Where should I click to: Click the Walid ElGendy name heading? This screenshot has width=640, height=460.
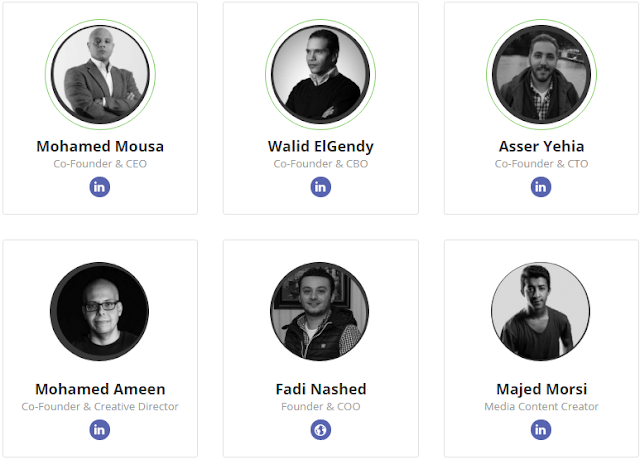pos(321,147)
